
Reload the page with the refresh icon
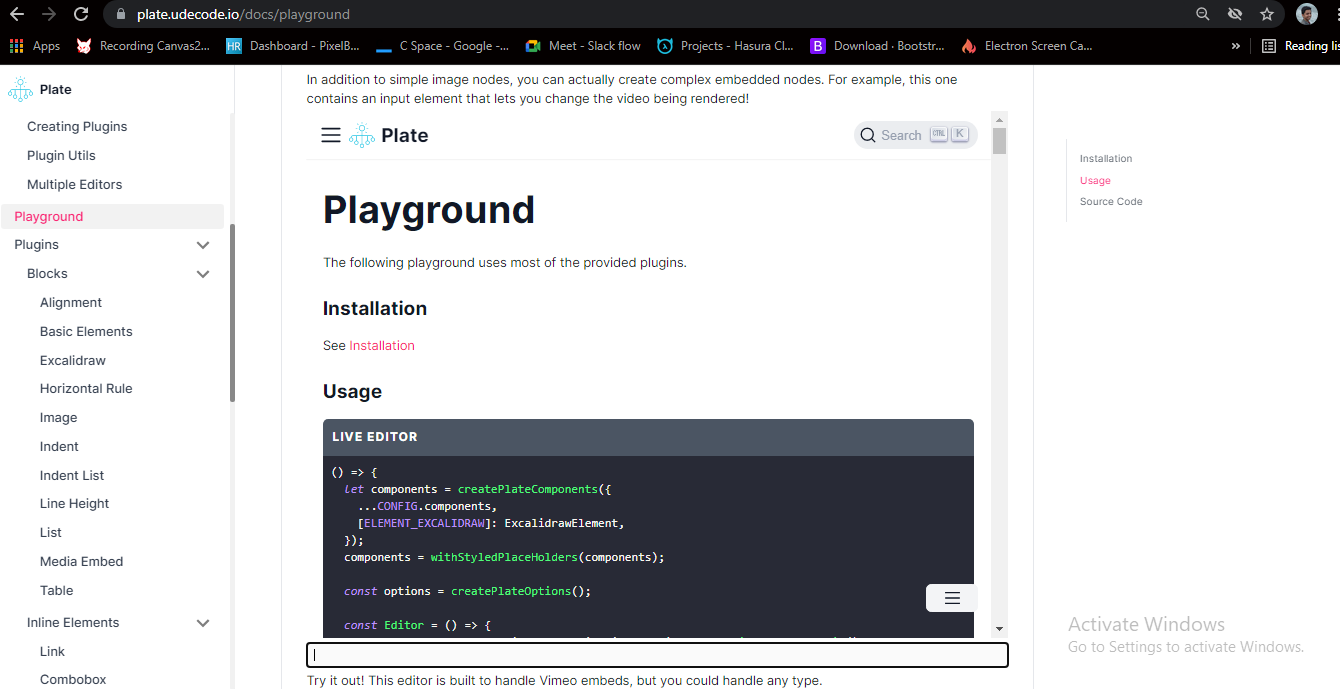[80, 15]
